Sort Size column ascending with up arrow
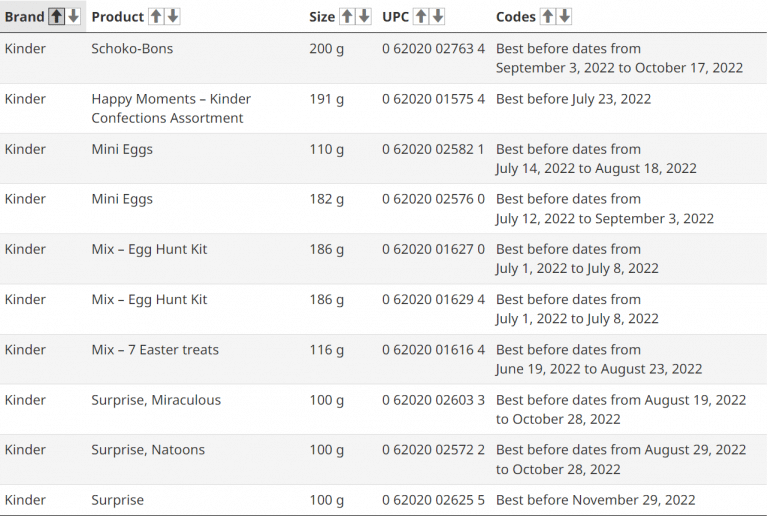 347,16
